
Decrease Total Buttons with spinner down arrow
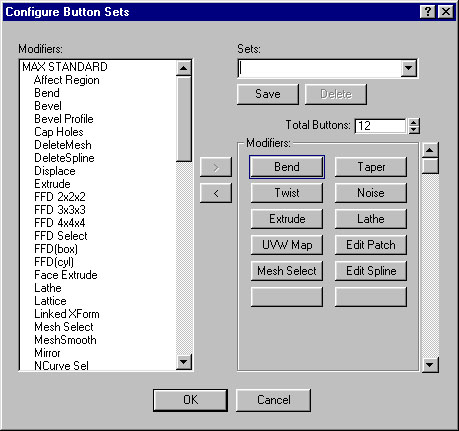(414, 130)
